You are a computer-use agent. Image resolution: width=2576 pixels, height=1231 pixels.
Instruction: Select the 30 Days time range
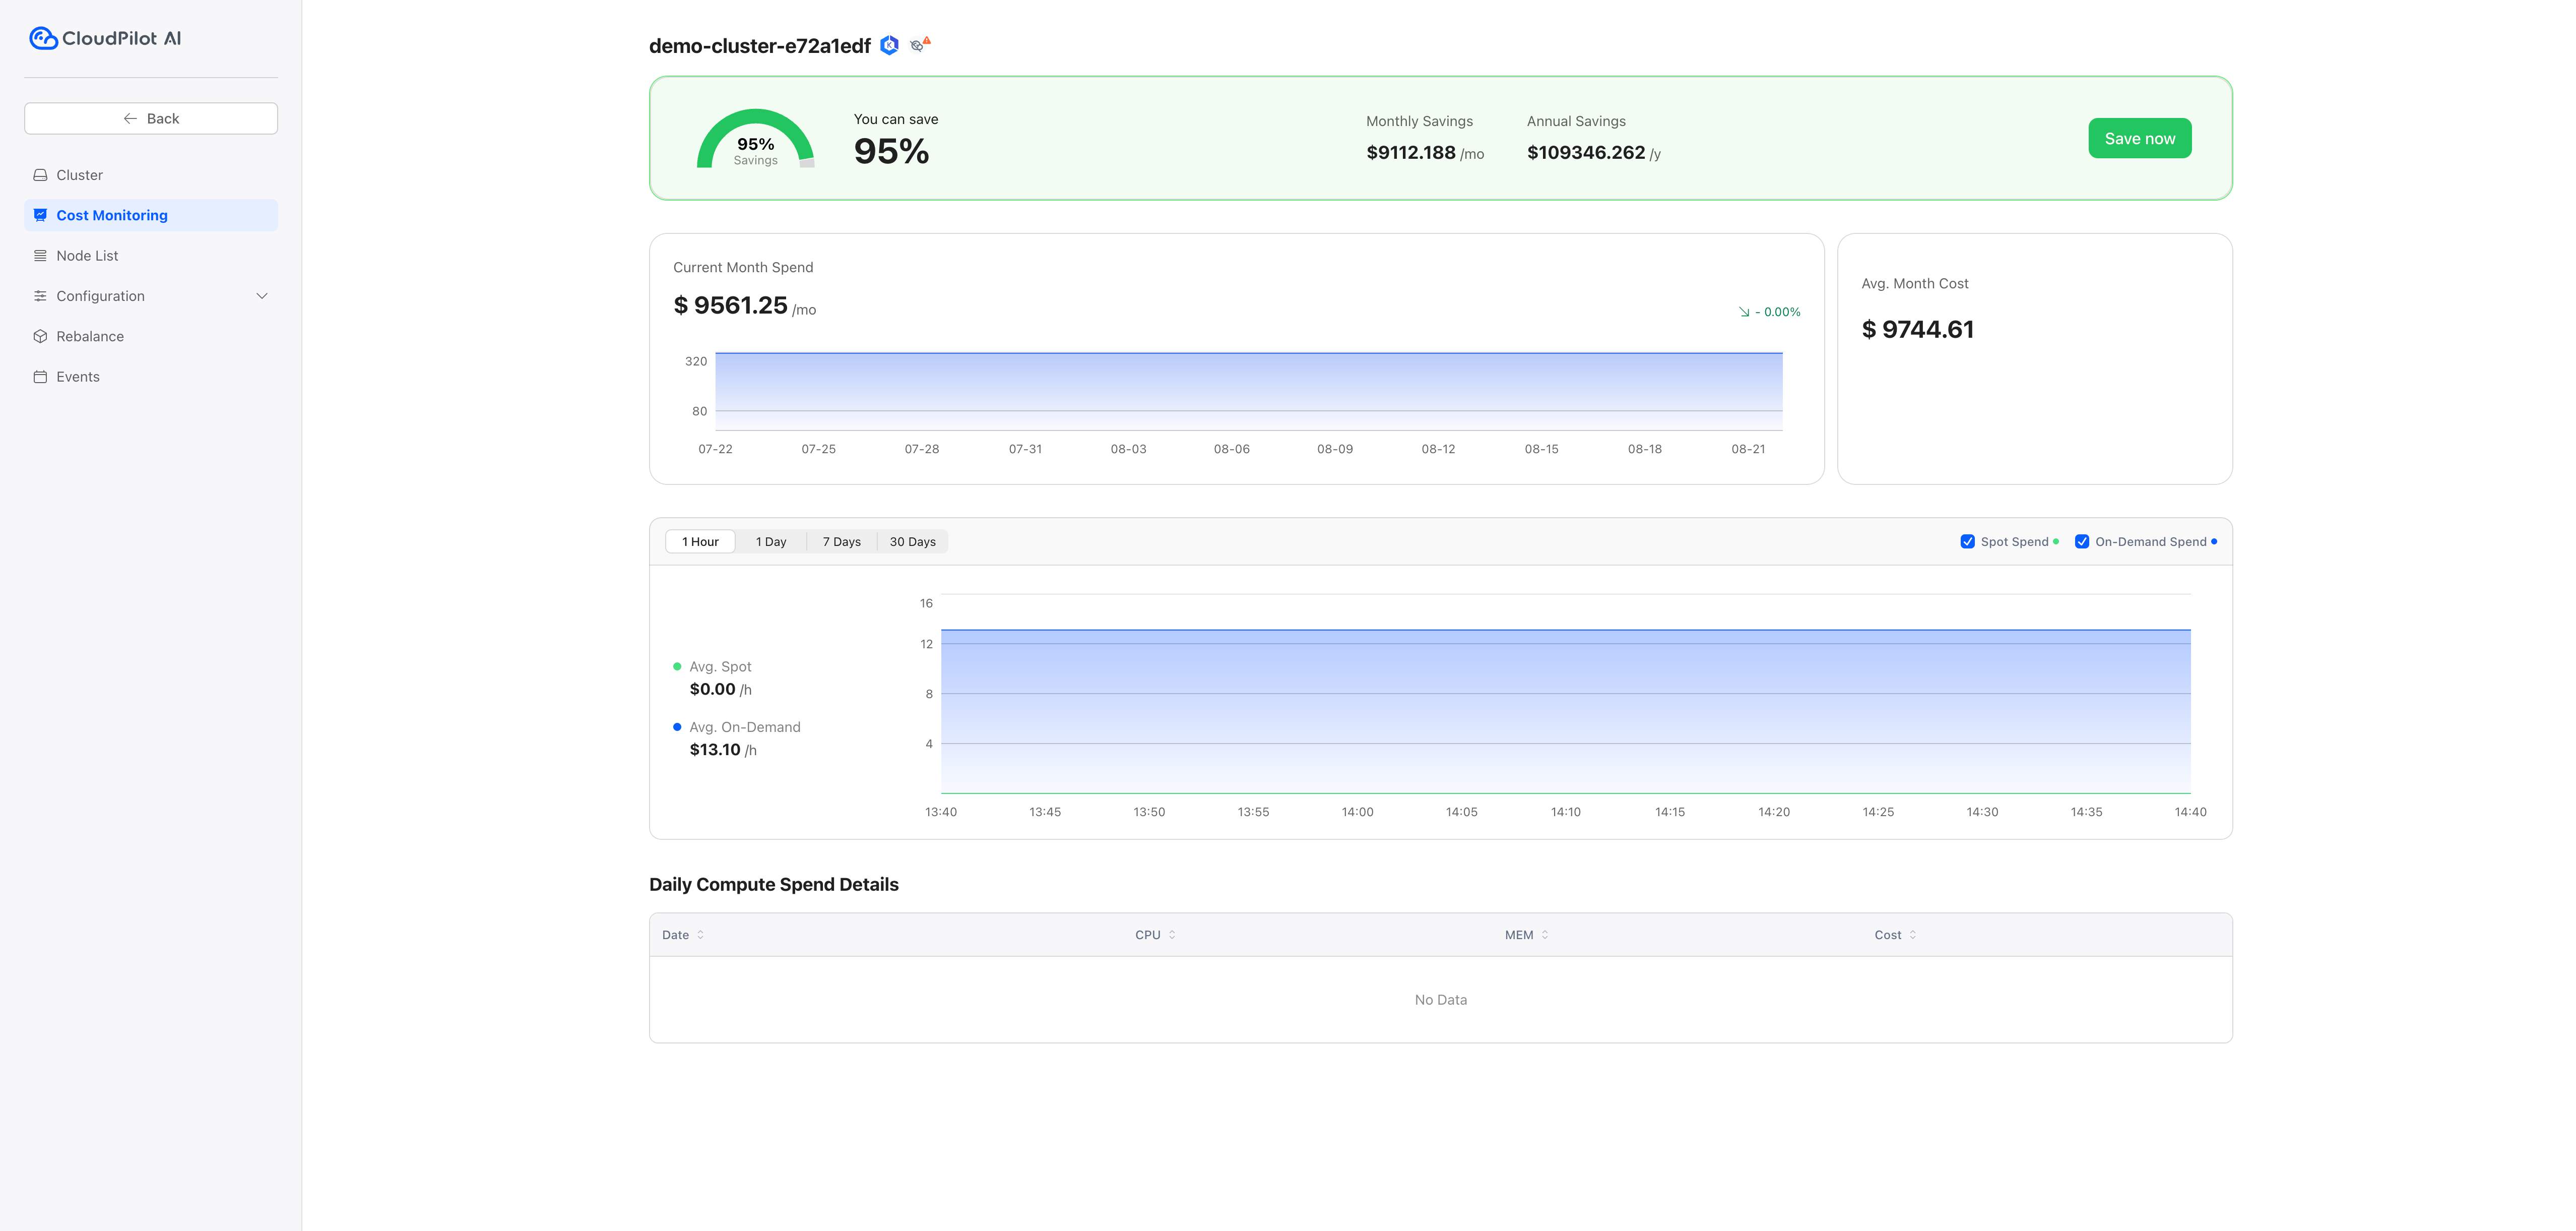tap(912, 541)
